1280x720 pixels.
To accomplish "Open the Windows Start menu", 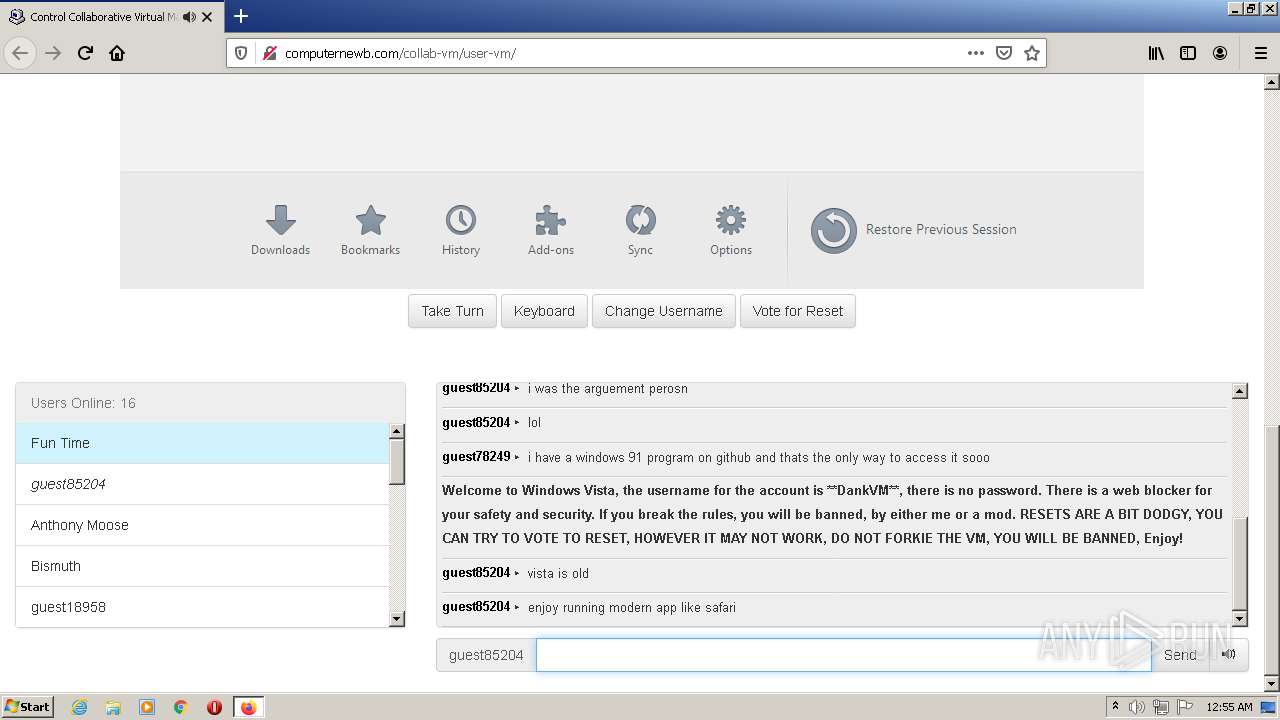I will tap(28, 707).
